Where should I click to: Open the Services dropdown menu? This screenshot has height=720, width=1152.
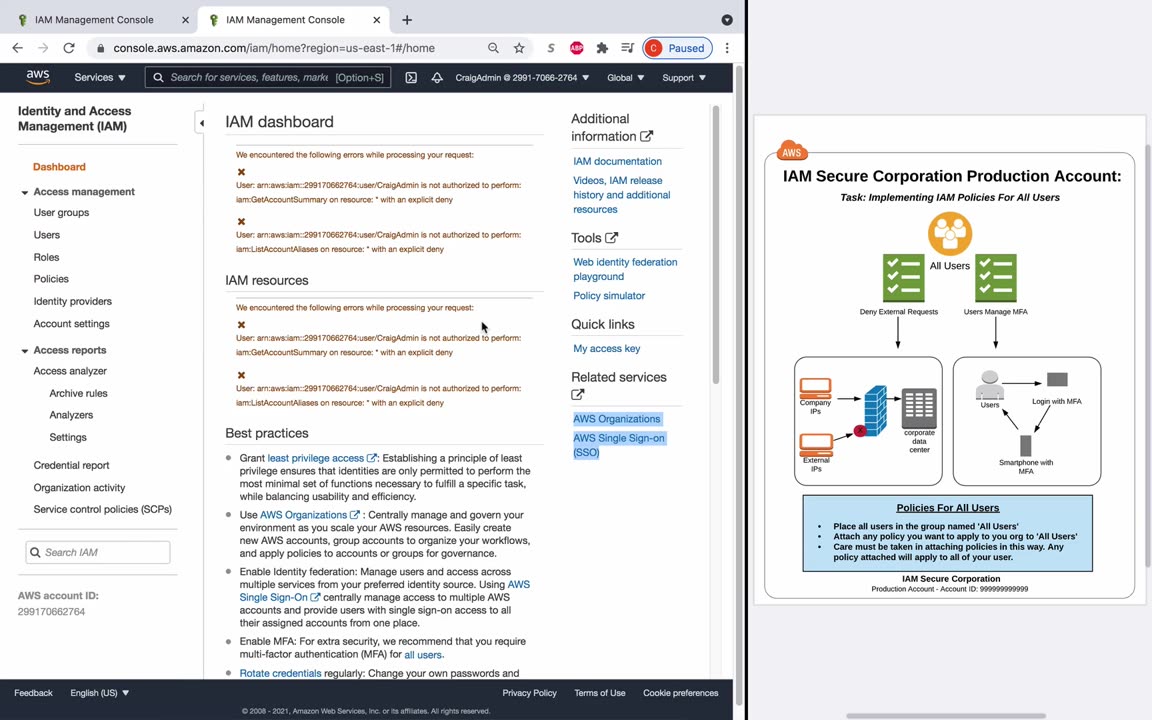(x=100, y=77)
